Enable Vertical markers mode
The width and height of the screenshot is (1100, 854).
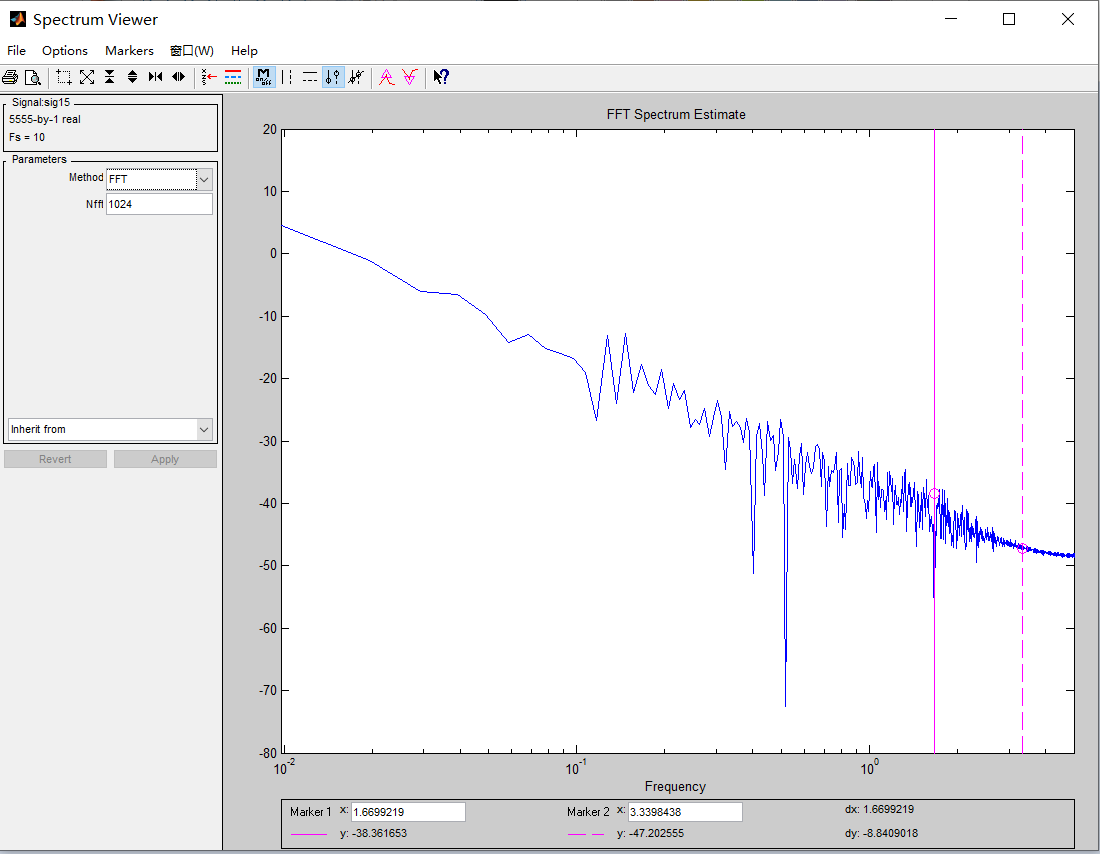pos(287,77)
